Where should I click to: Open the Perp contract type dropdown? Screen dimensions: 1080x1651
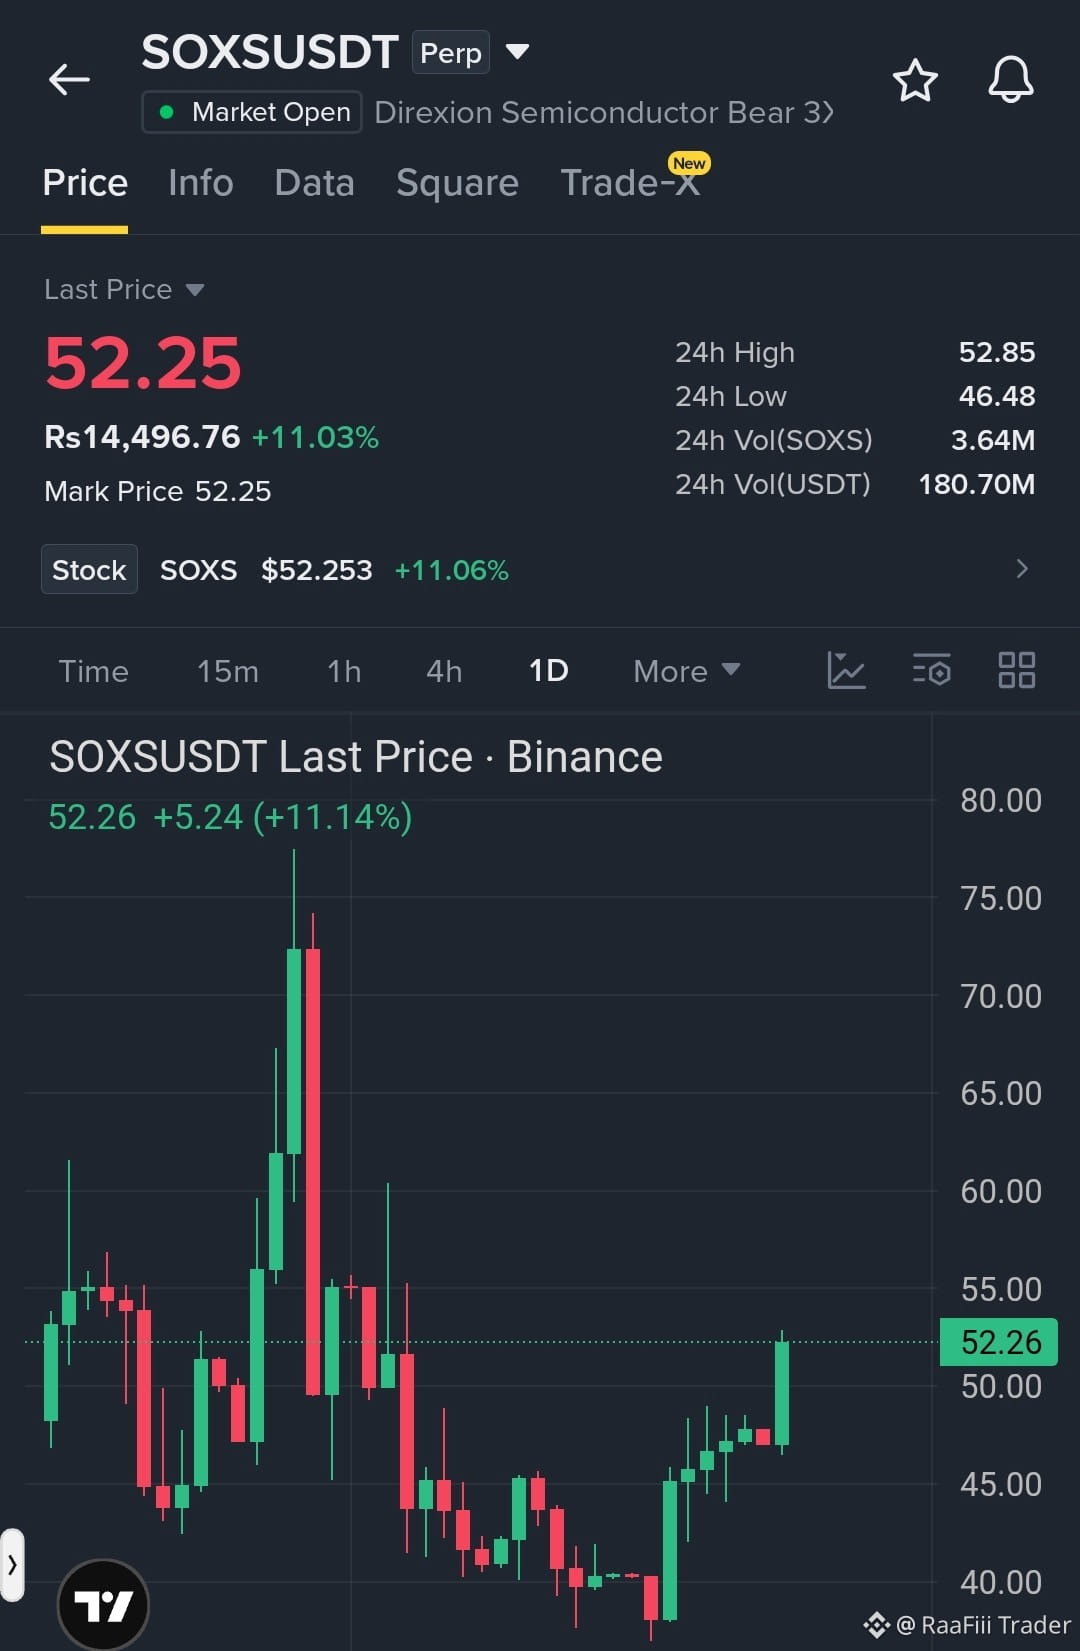[470, 52]
